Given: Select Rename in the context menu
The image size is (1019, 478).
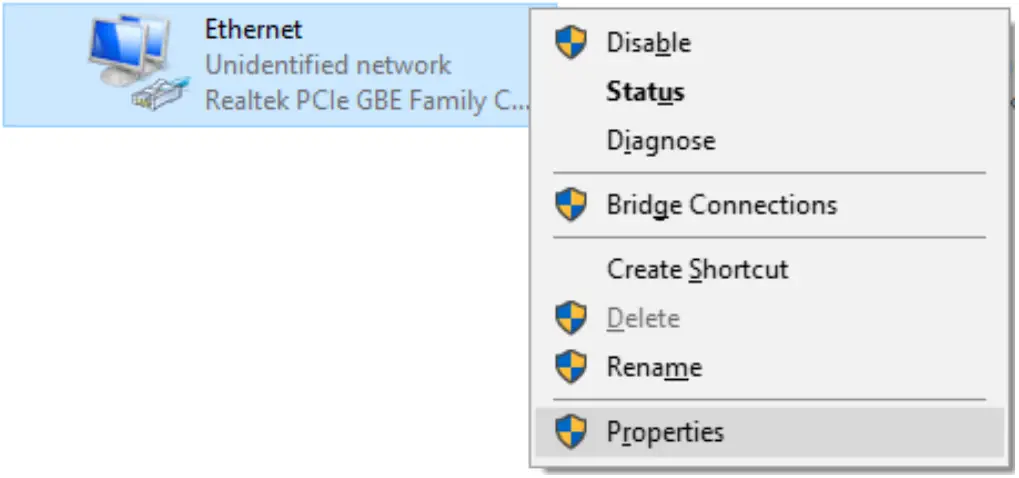Looking at the screenshot, I should 654,367.
